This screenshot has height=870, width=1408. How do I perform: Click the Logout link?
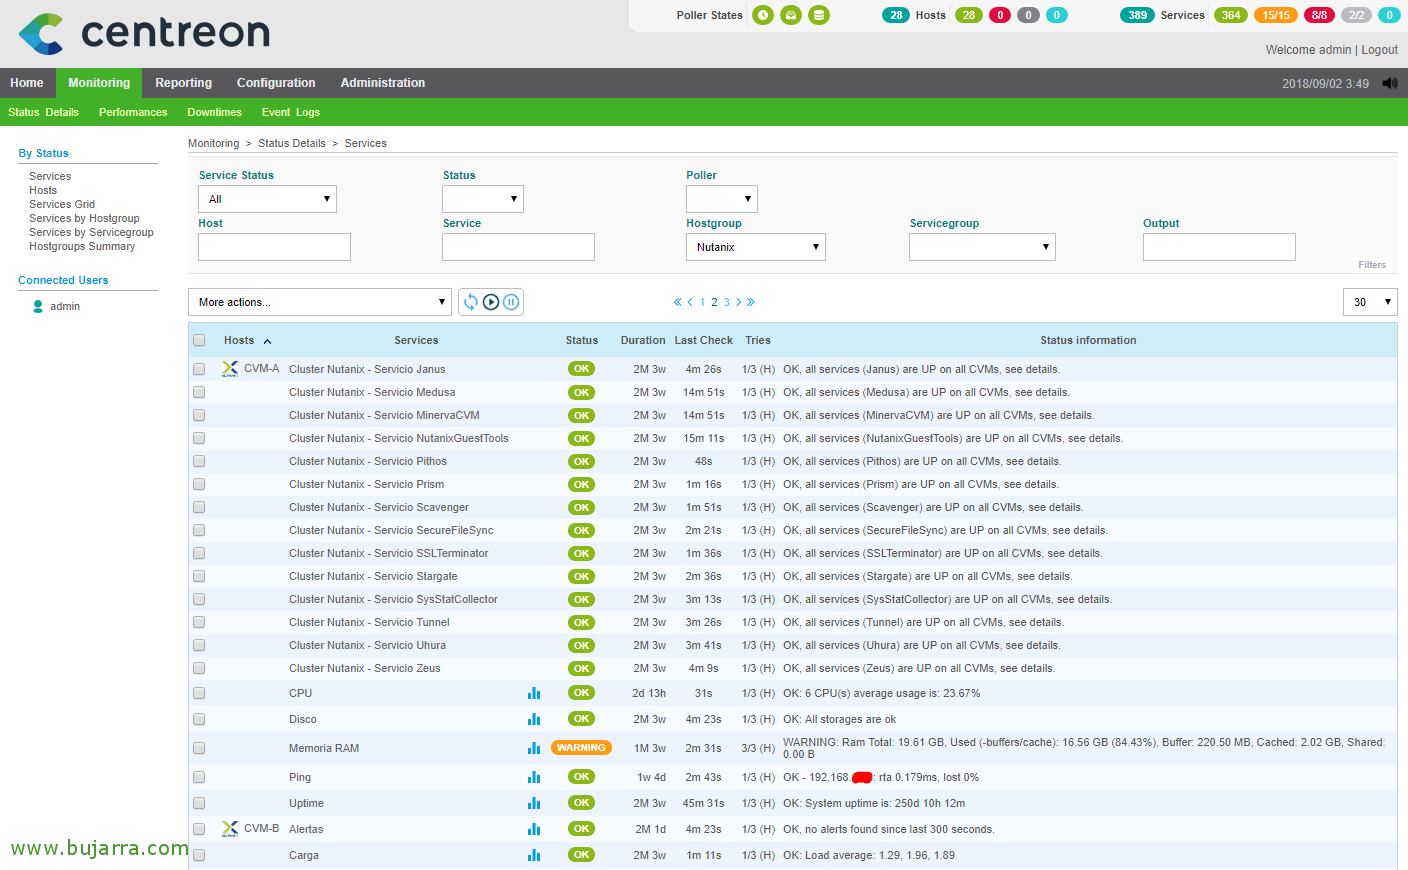point(1379,50)
